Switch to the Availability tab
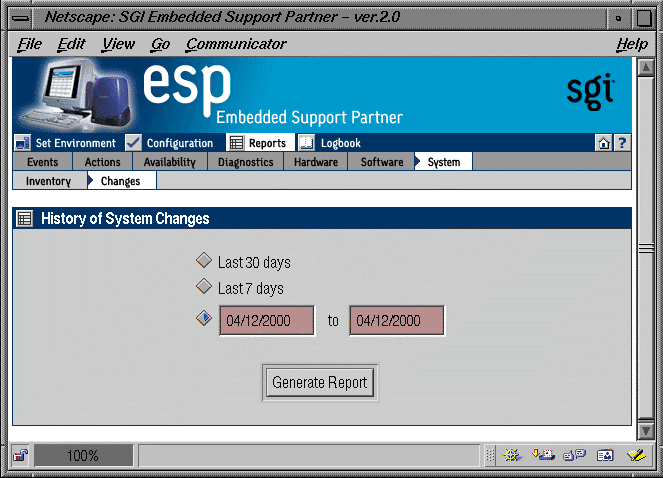 (x=170, y=162)
